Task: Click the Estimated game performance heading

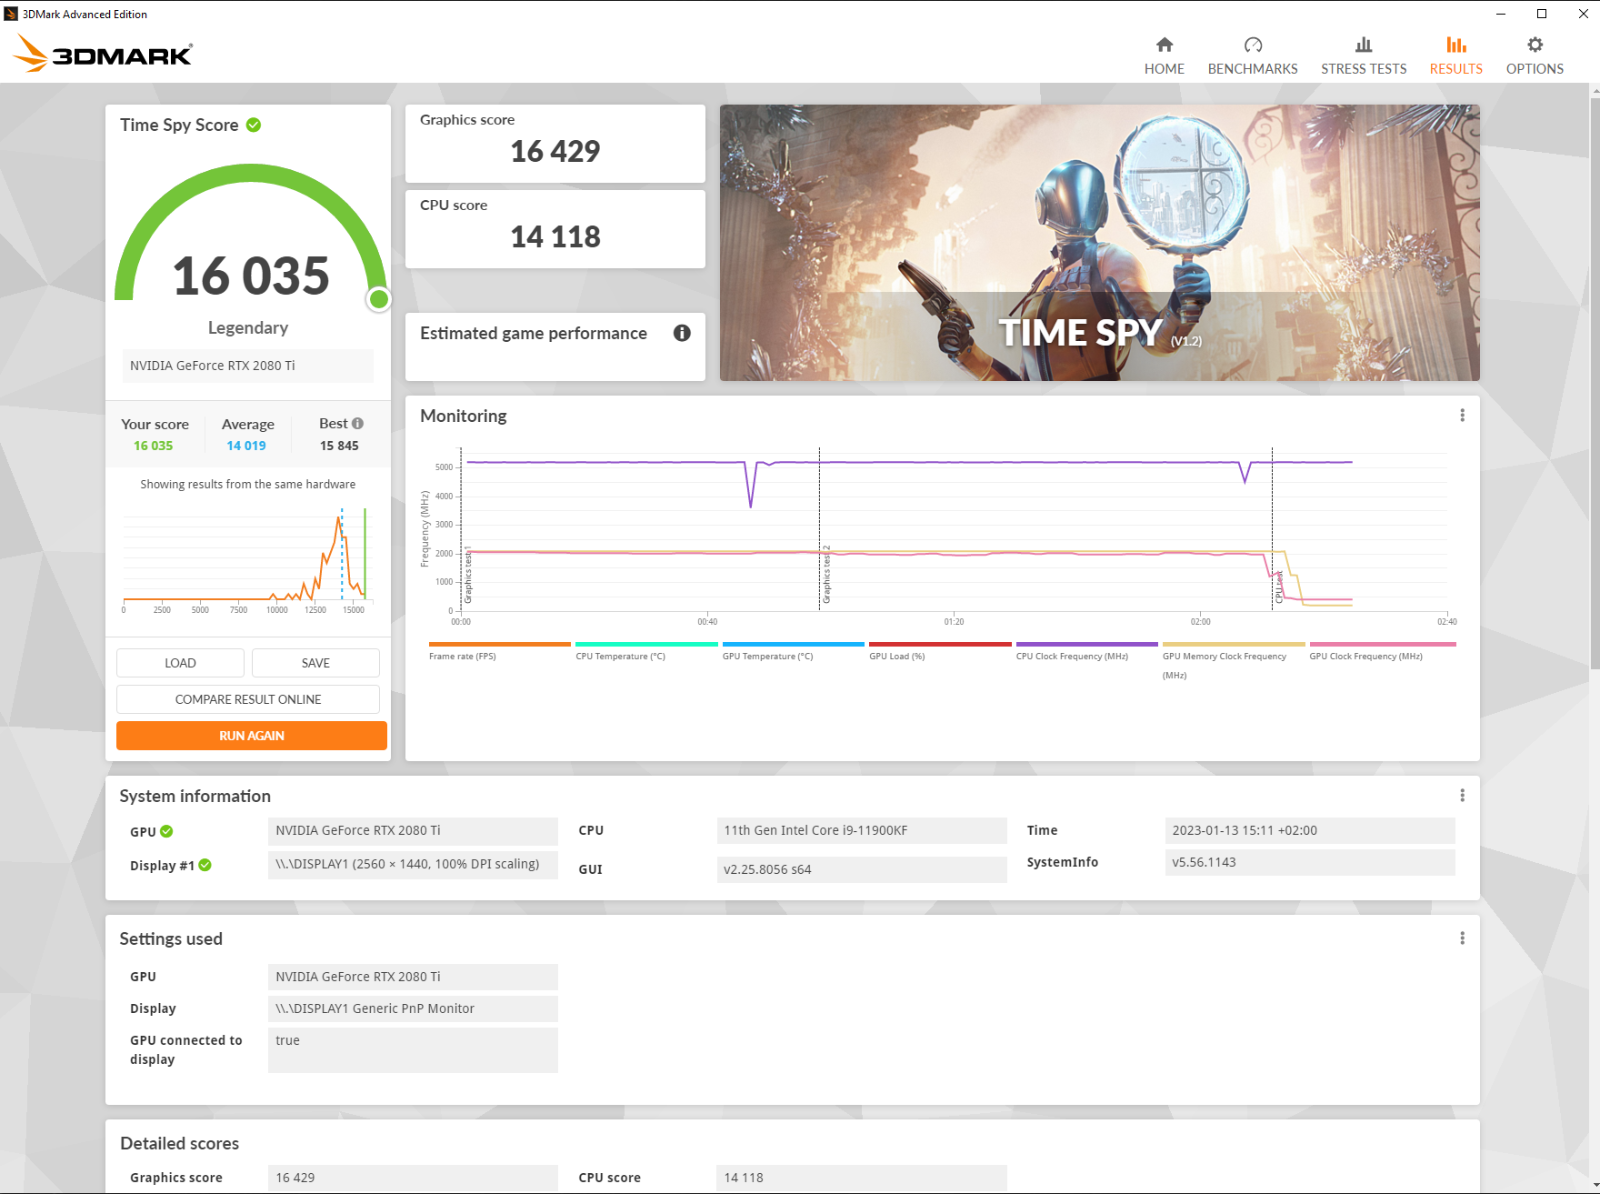Action: [x=533, y=333]
